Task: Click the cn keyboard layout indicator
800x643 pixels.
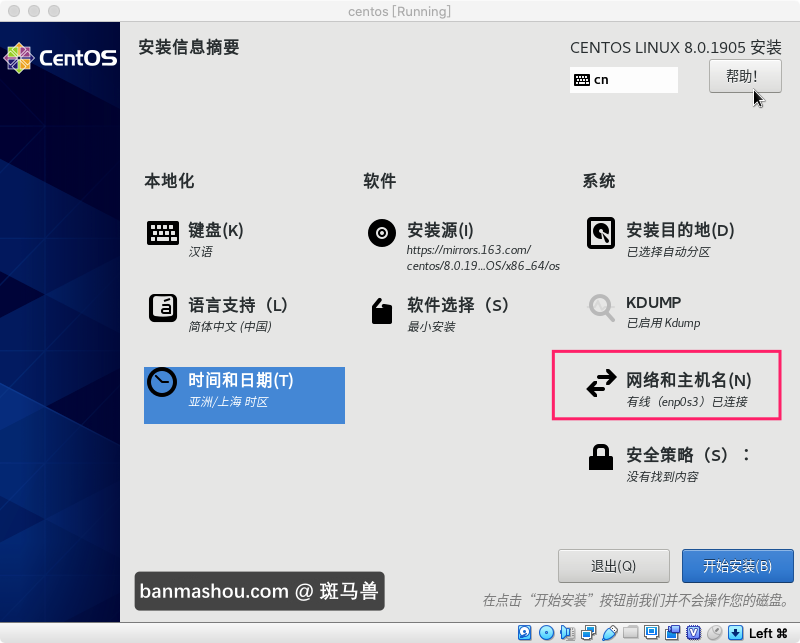Action: pos(623,80)
